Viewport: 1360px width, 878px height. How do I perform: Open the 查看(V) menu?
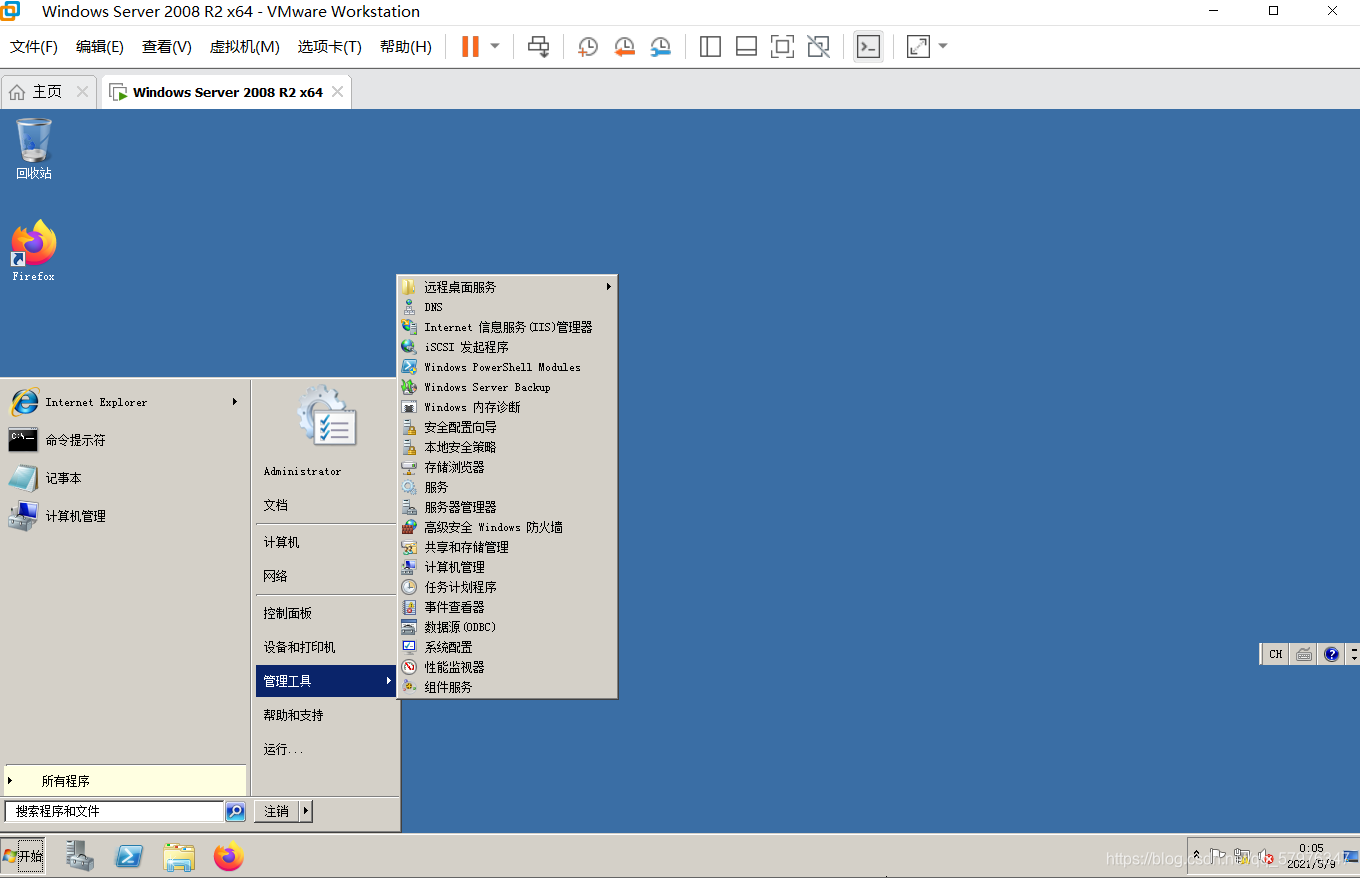(x=166, y=47)
